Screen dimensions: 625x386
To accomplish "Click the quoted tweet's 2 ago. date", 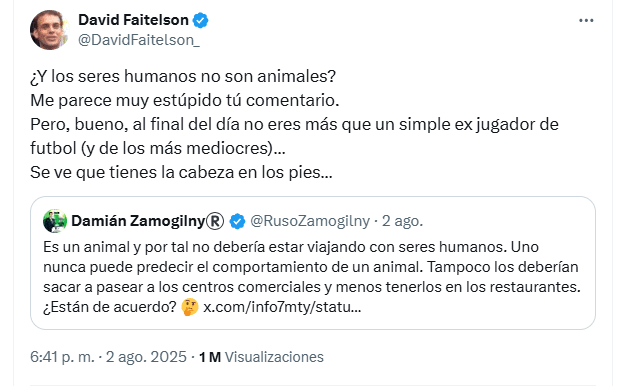I will pos(402,221).
